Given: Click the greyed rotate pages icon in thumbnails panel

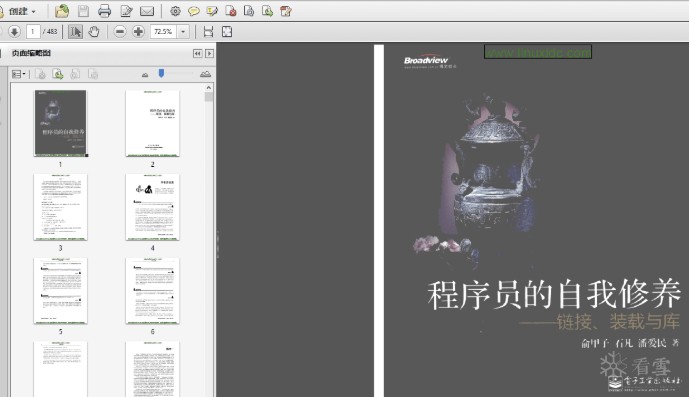Looking at the screenshot, I should coord(40,74).
